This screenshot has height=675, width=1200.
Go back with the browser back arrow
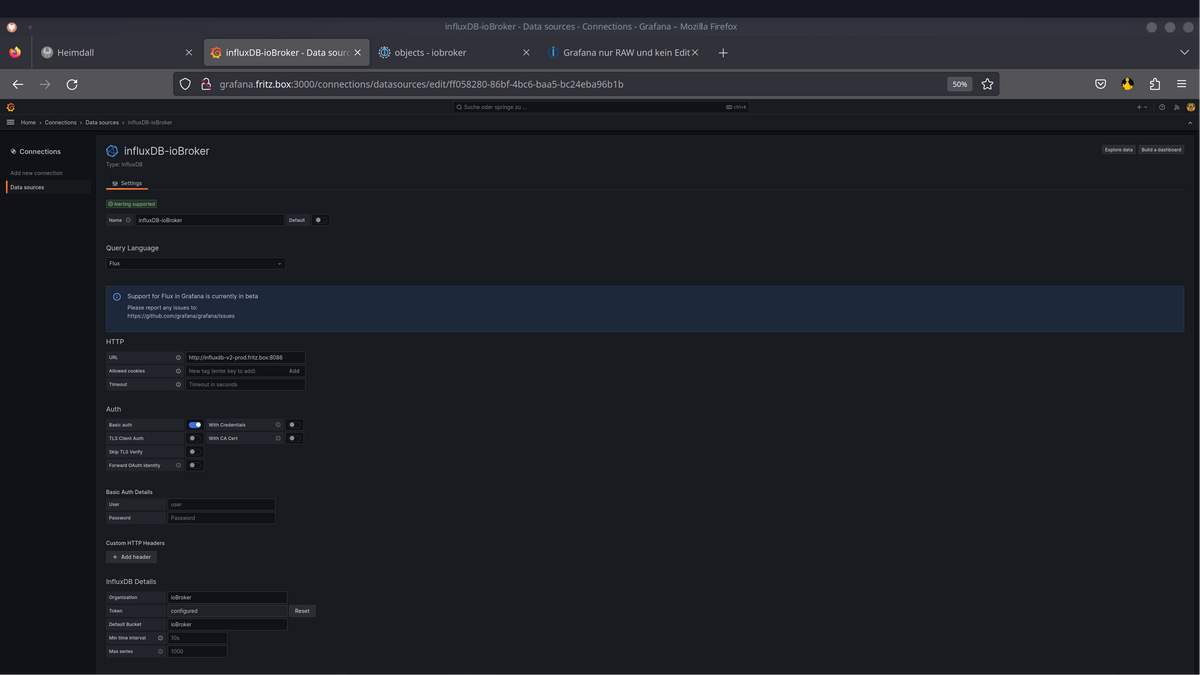[18, 84]
